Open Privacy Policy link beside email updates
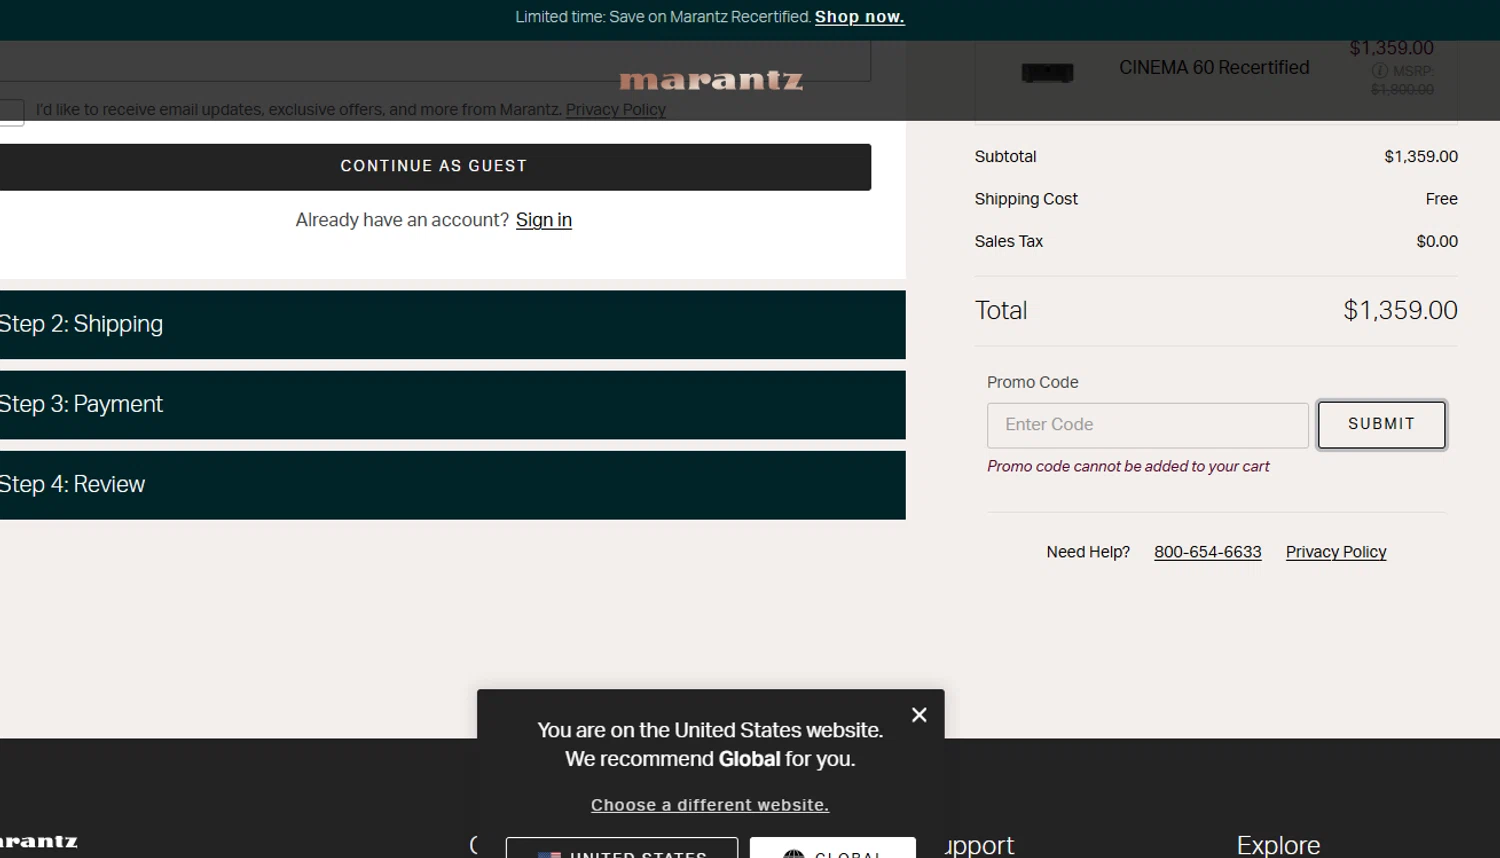This screenshot has width=1500, height=858. tap(616, 110)
